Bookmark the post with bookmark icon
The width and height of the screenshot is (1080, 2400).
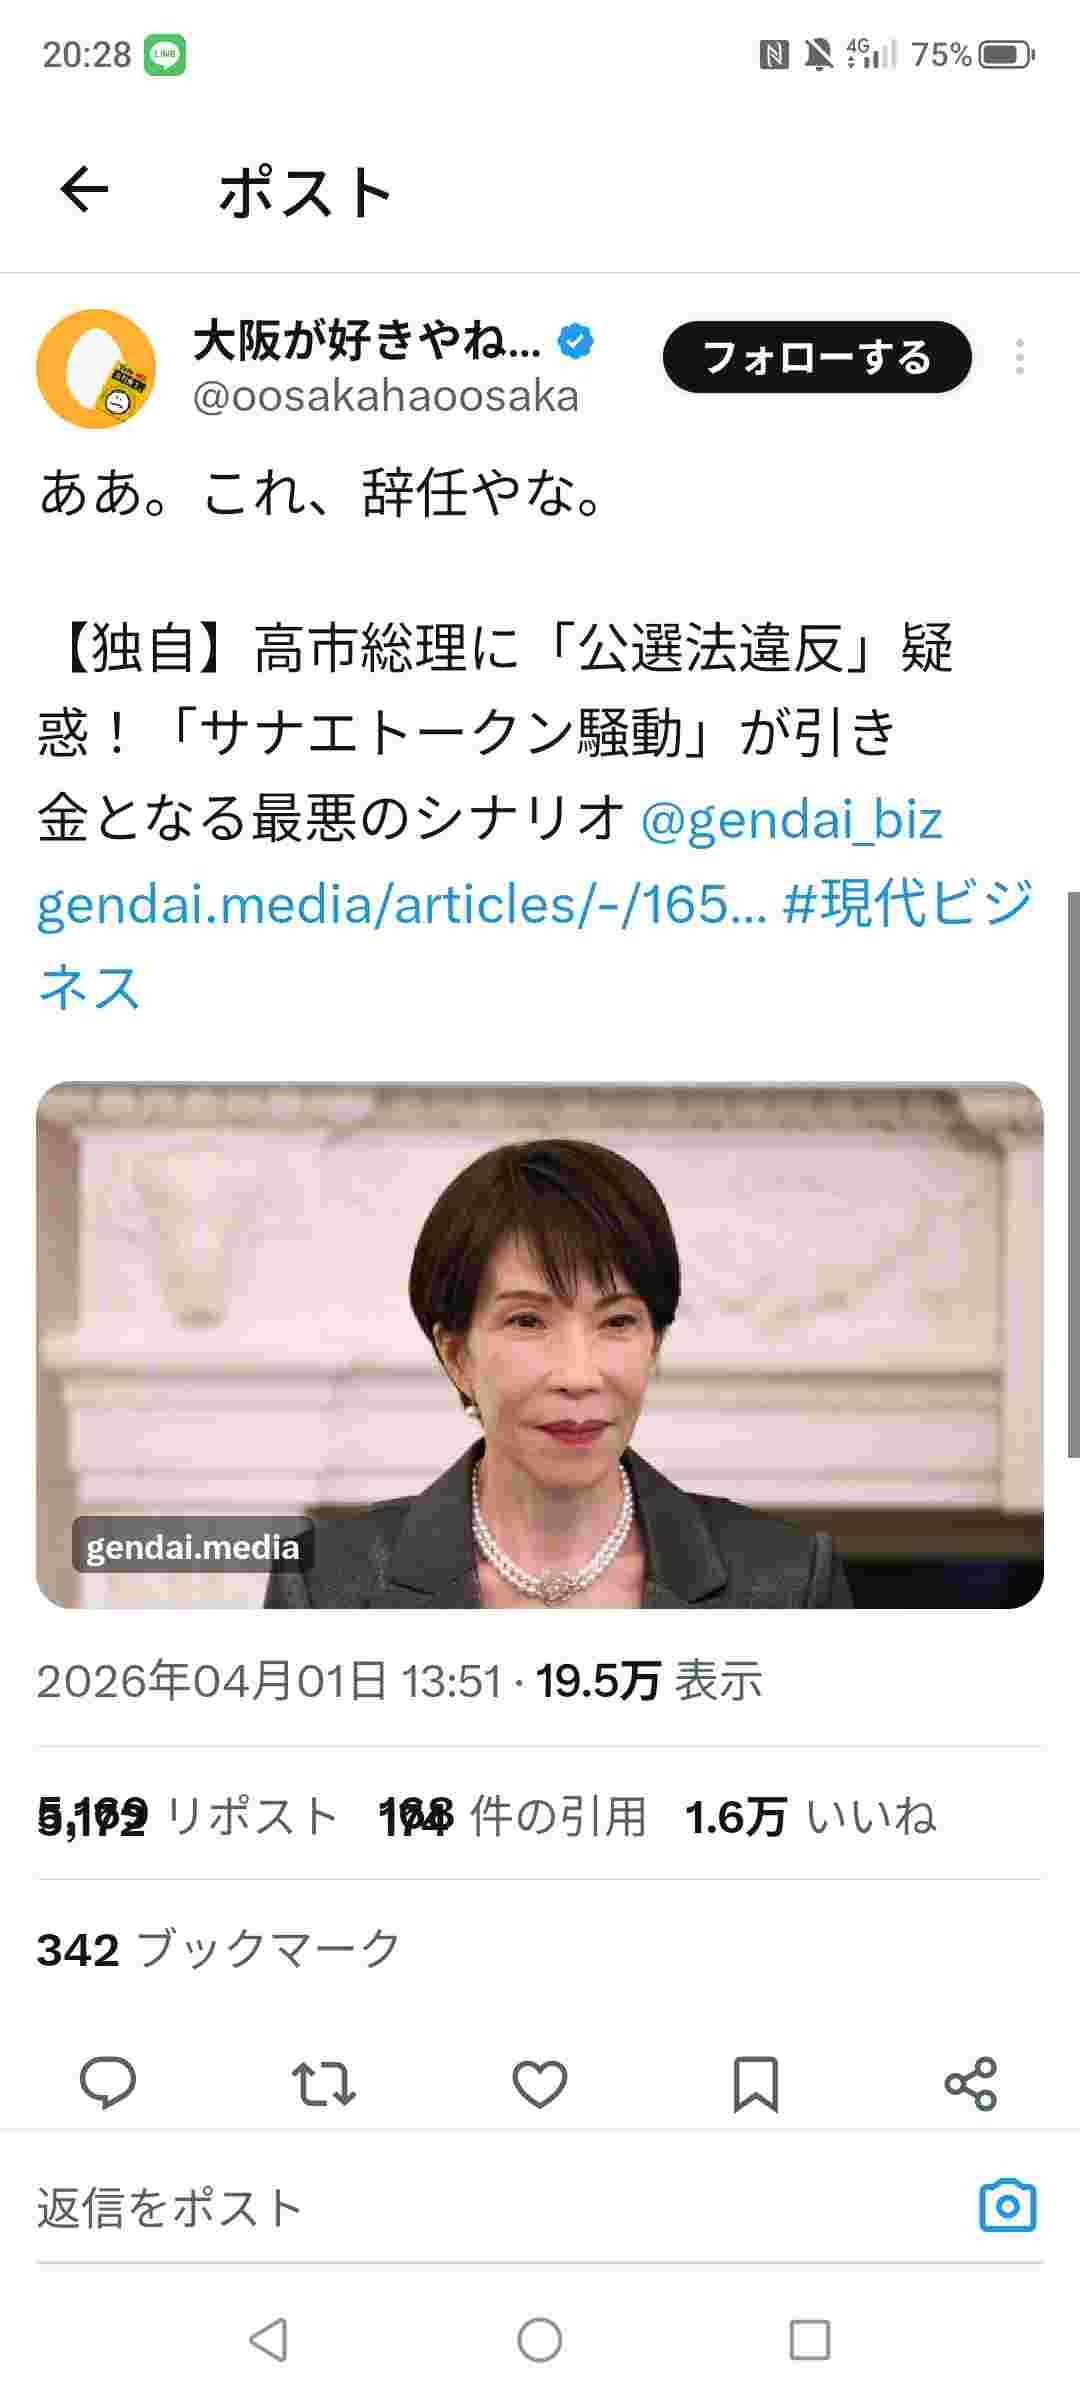coord(756,2084)
